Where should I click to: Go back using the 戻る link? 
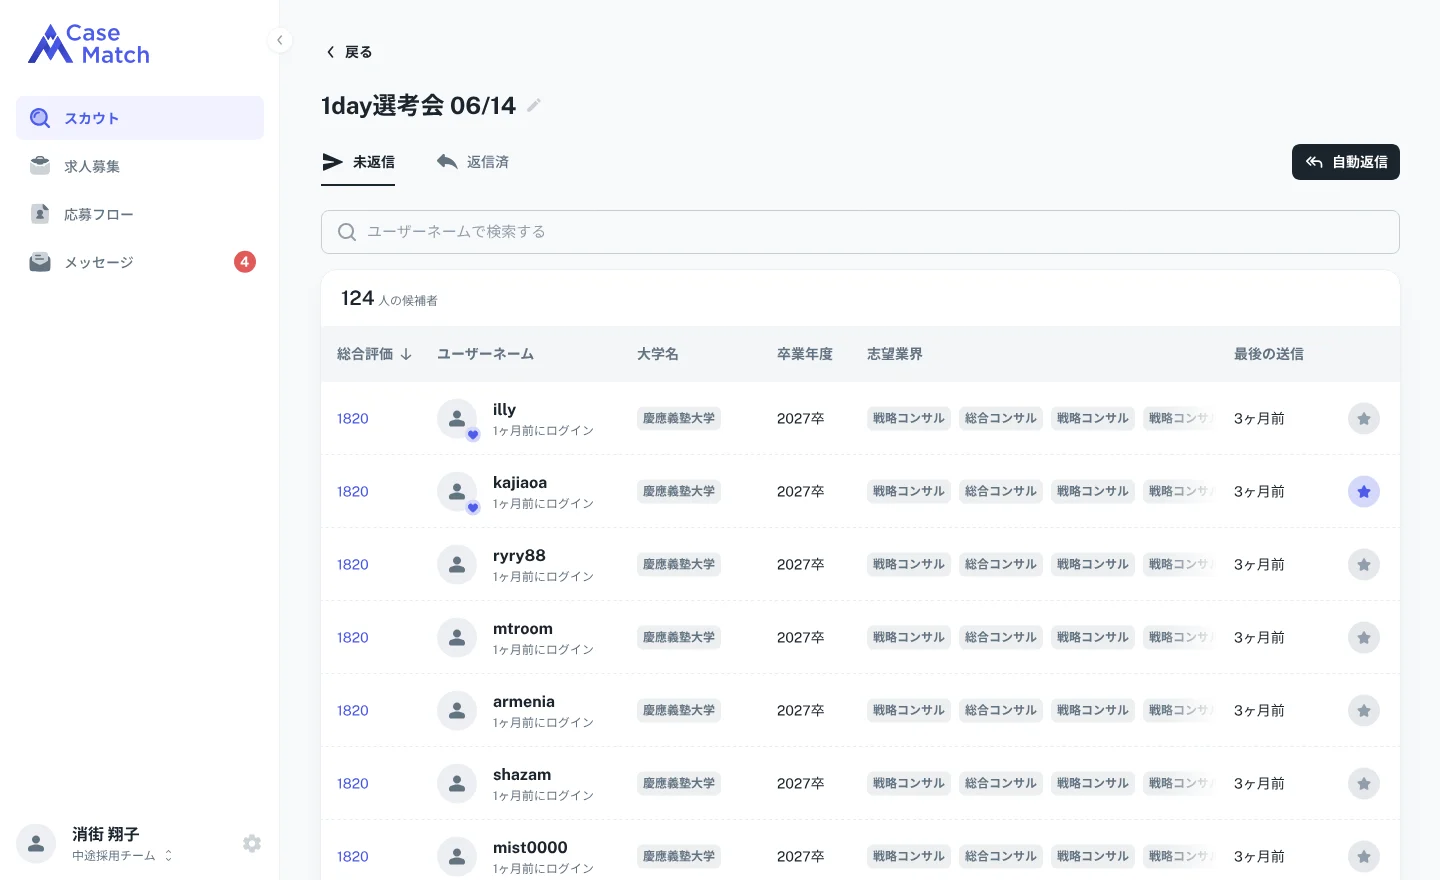pos(349,52)
